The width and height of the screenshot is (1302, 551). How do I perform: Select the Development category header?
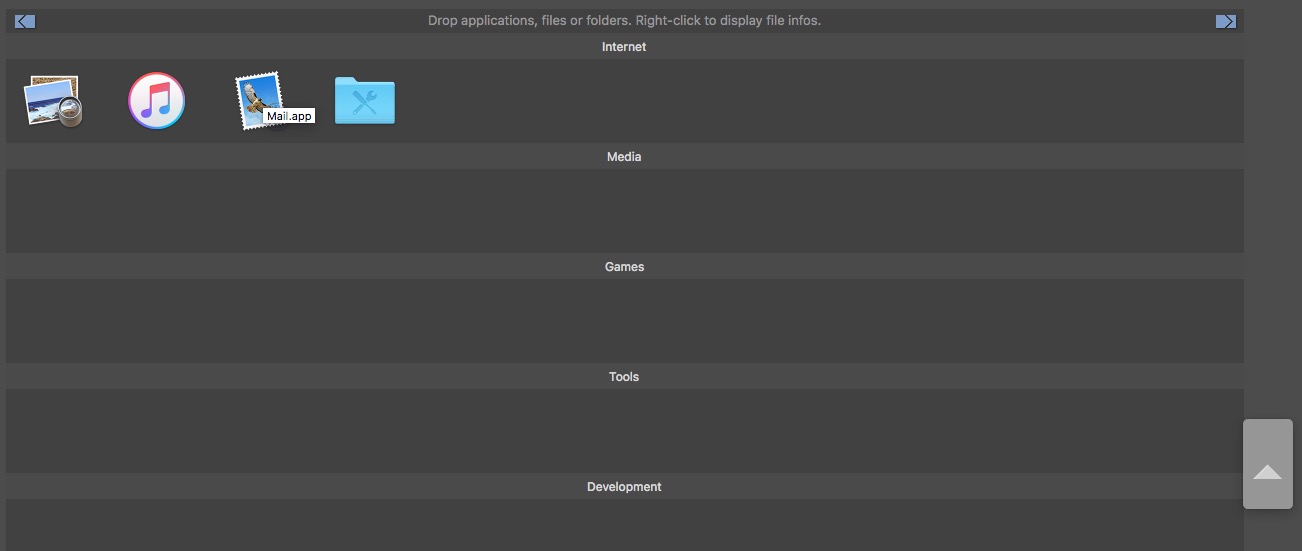pos(624,487)
